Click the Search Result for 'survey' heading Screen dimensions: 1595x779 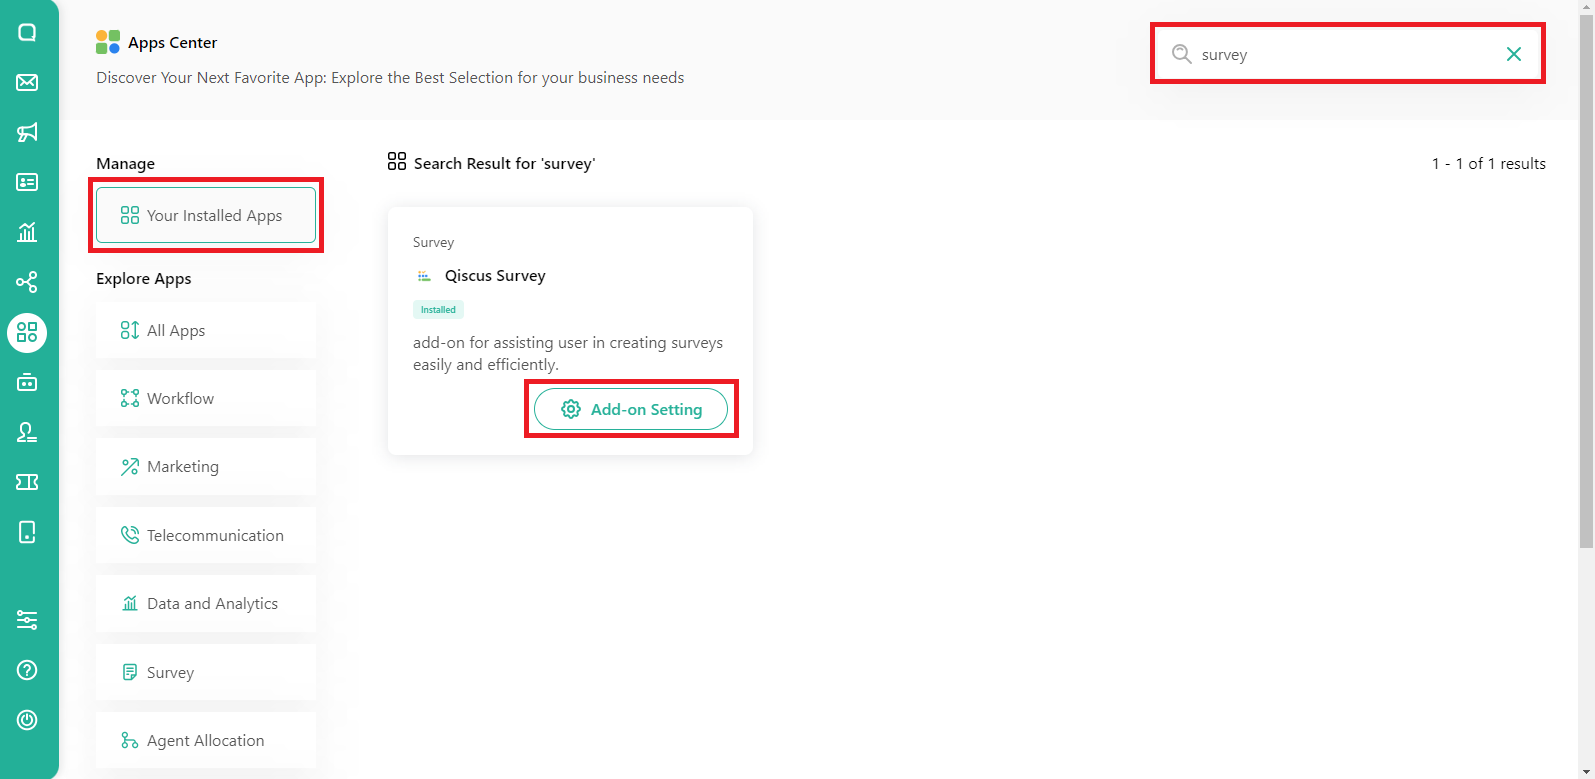[x=504, y=163]
